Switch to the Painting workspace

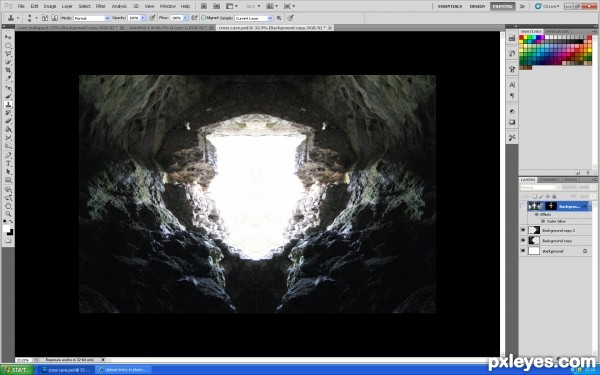pyautogui.click(x=502, y=6)
